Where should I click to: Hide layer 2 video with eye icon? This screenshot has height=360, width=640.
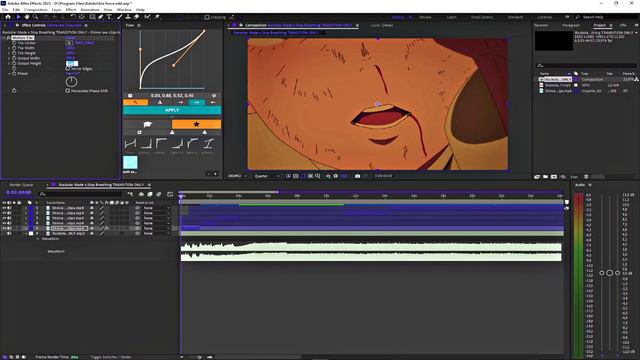point(4,213)
